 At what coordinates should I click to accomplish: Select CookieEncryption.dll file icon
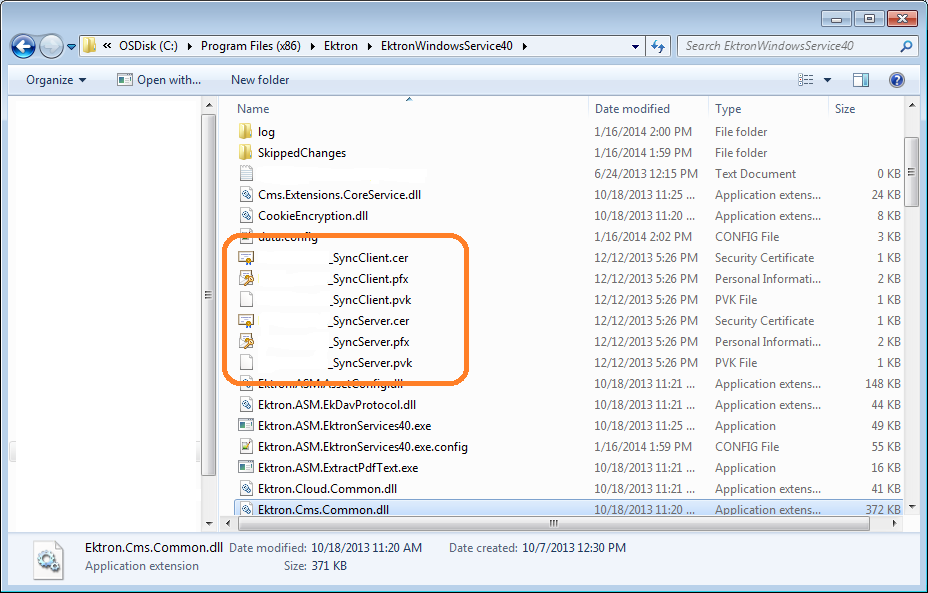tap(246, 215)
